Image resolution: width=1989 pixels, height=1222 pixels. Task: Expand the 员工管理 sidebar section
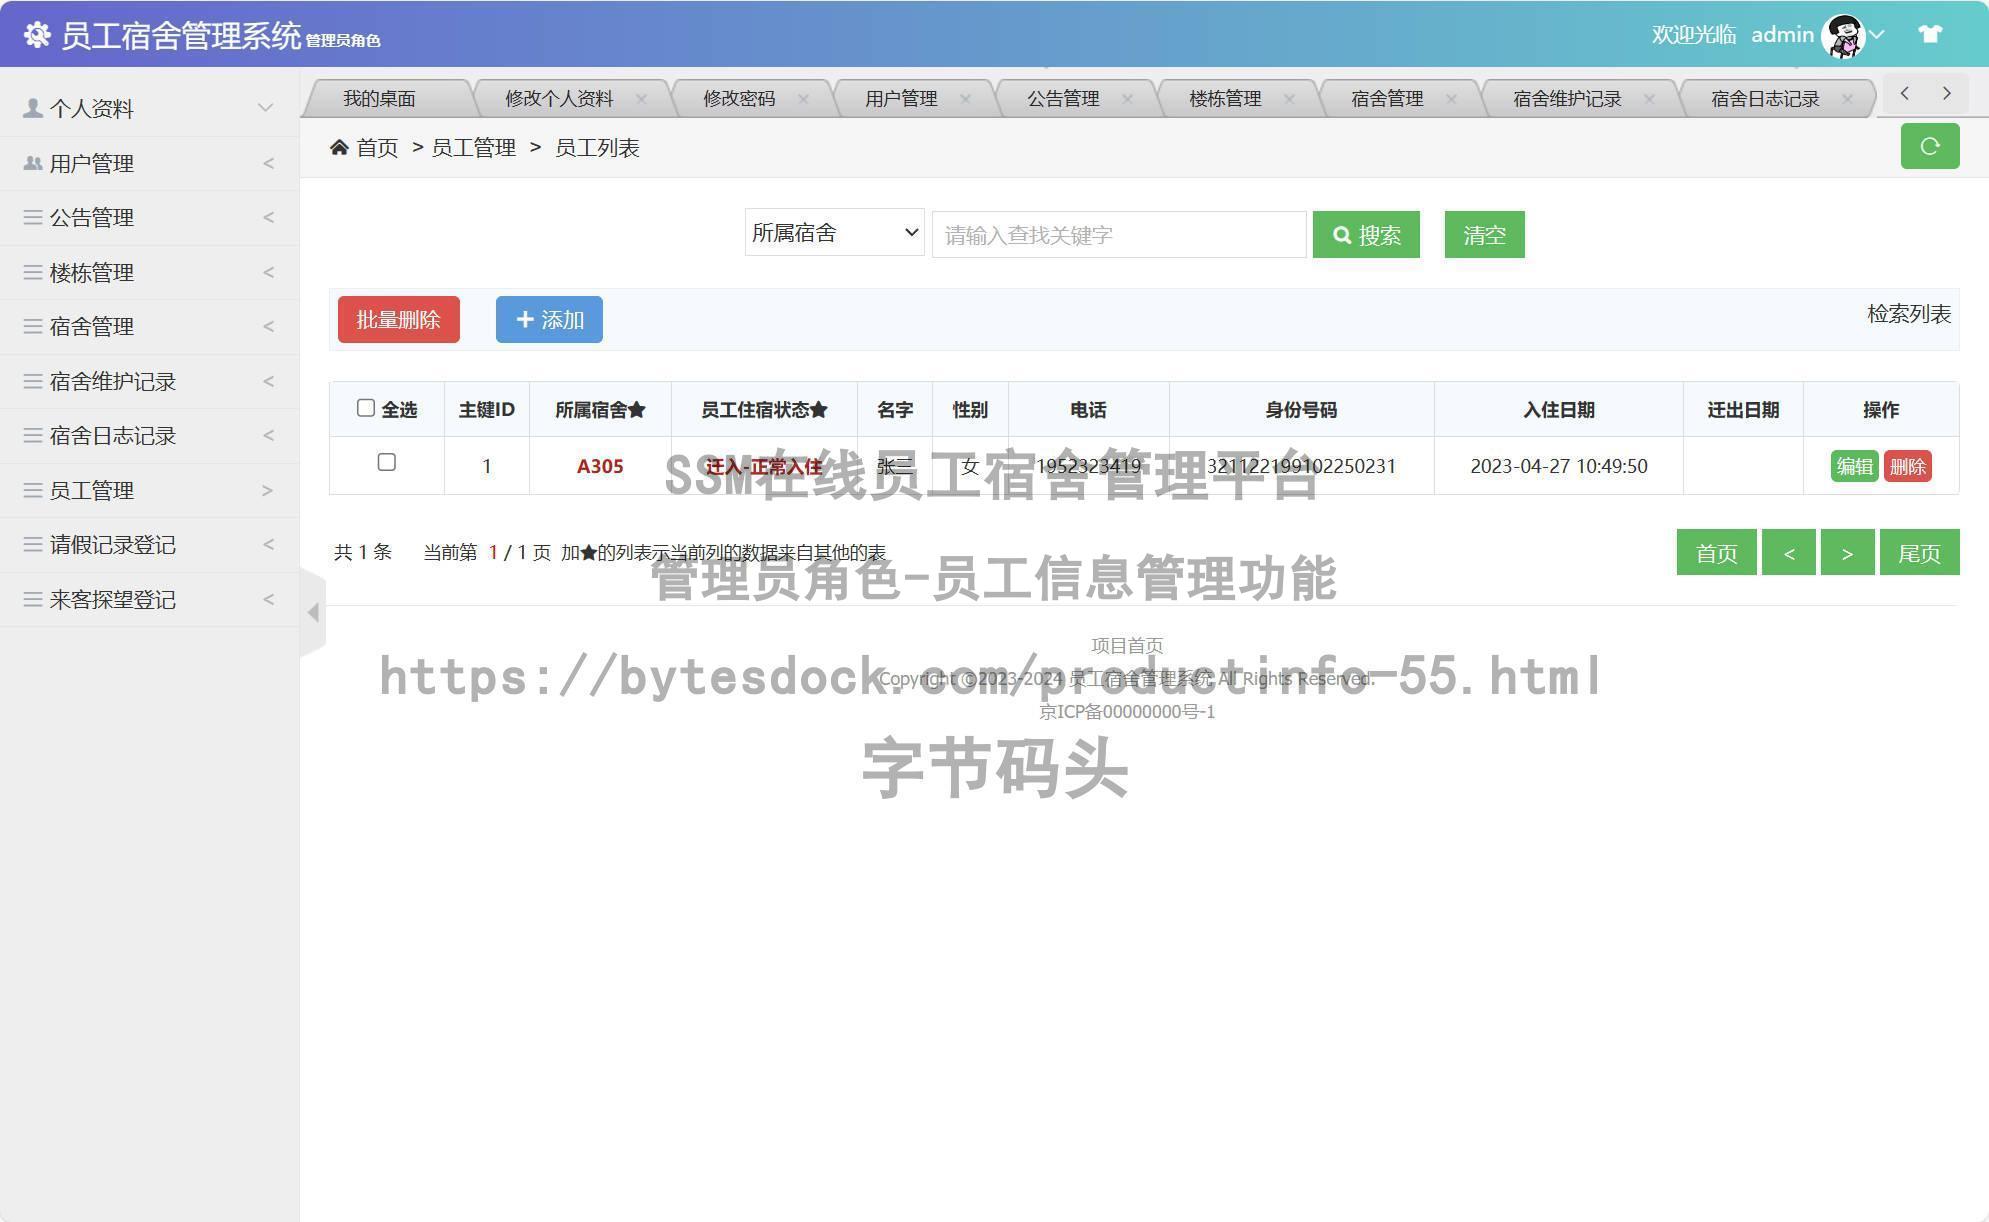click(268, 490)
